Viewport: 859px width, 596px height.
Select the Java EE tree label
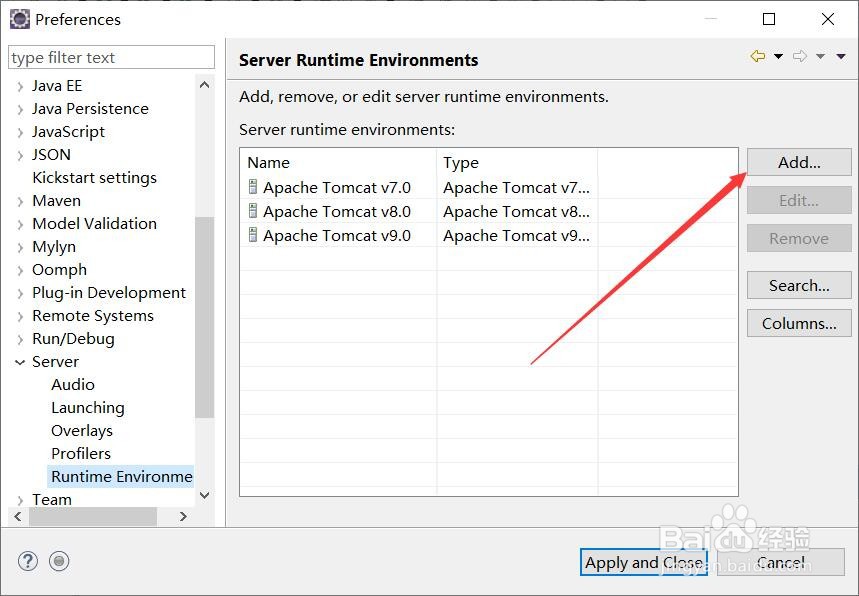click(x=57, y=86)
